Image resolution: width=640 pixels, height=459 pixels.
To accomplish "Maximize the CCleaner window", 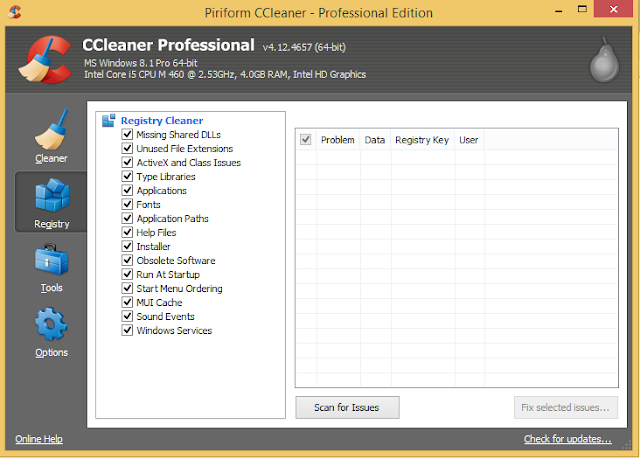I will 582,9.
